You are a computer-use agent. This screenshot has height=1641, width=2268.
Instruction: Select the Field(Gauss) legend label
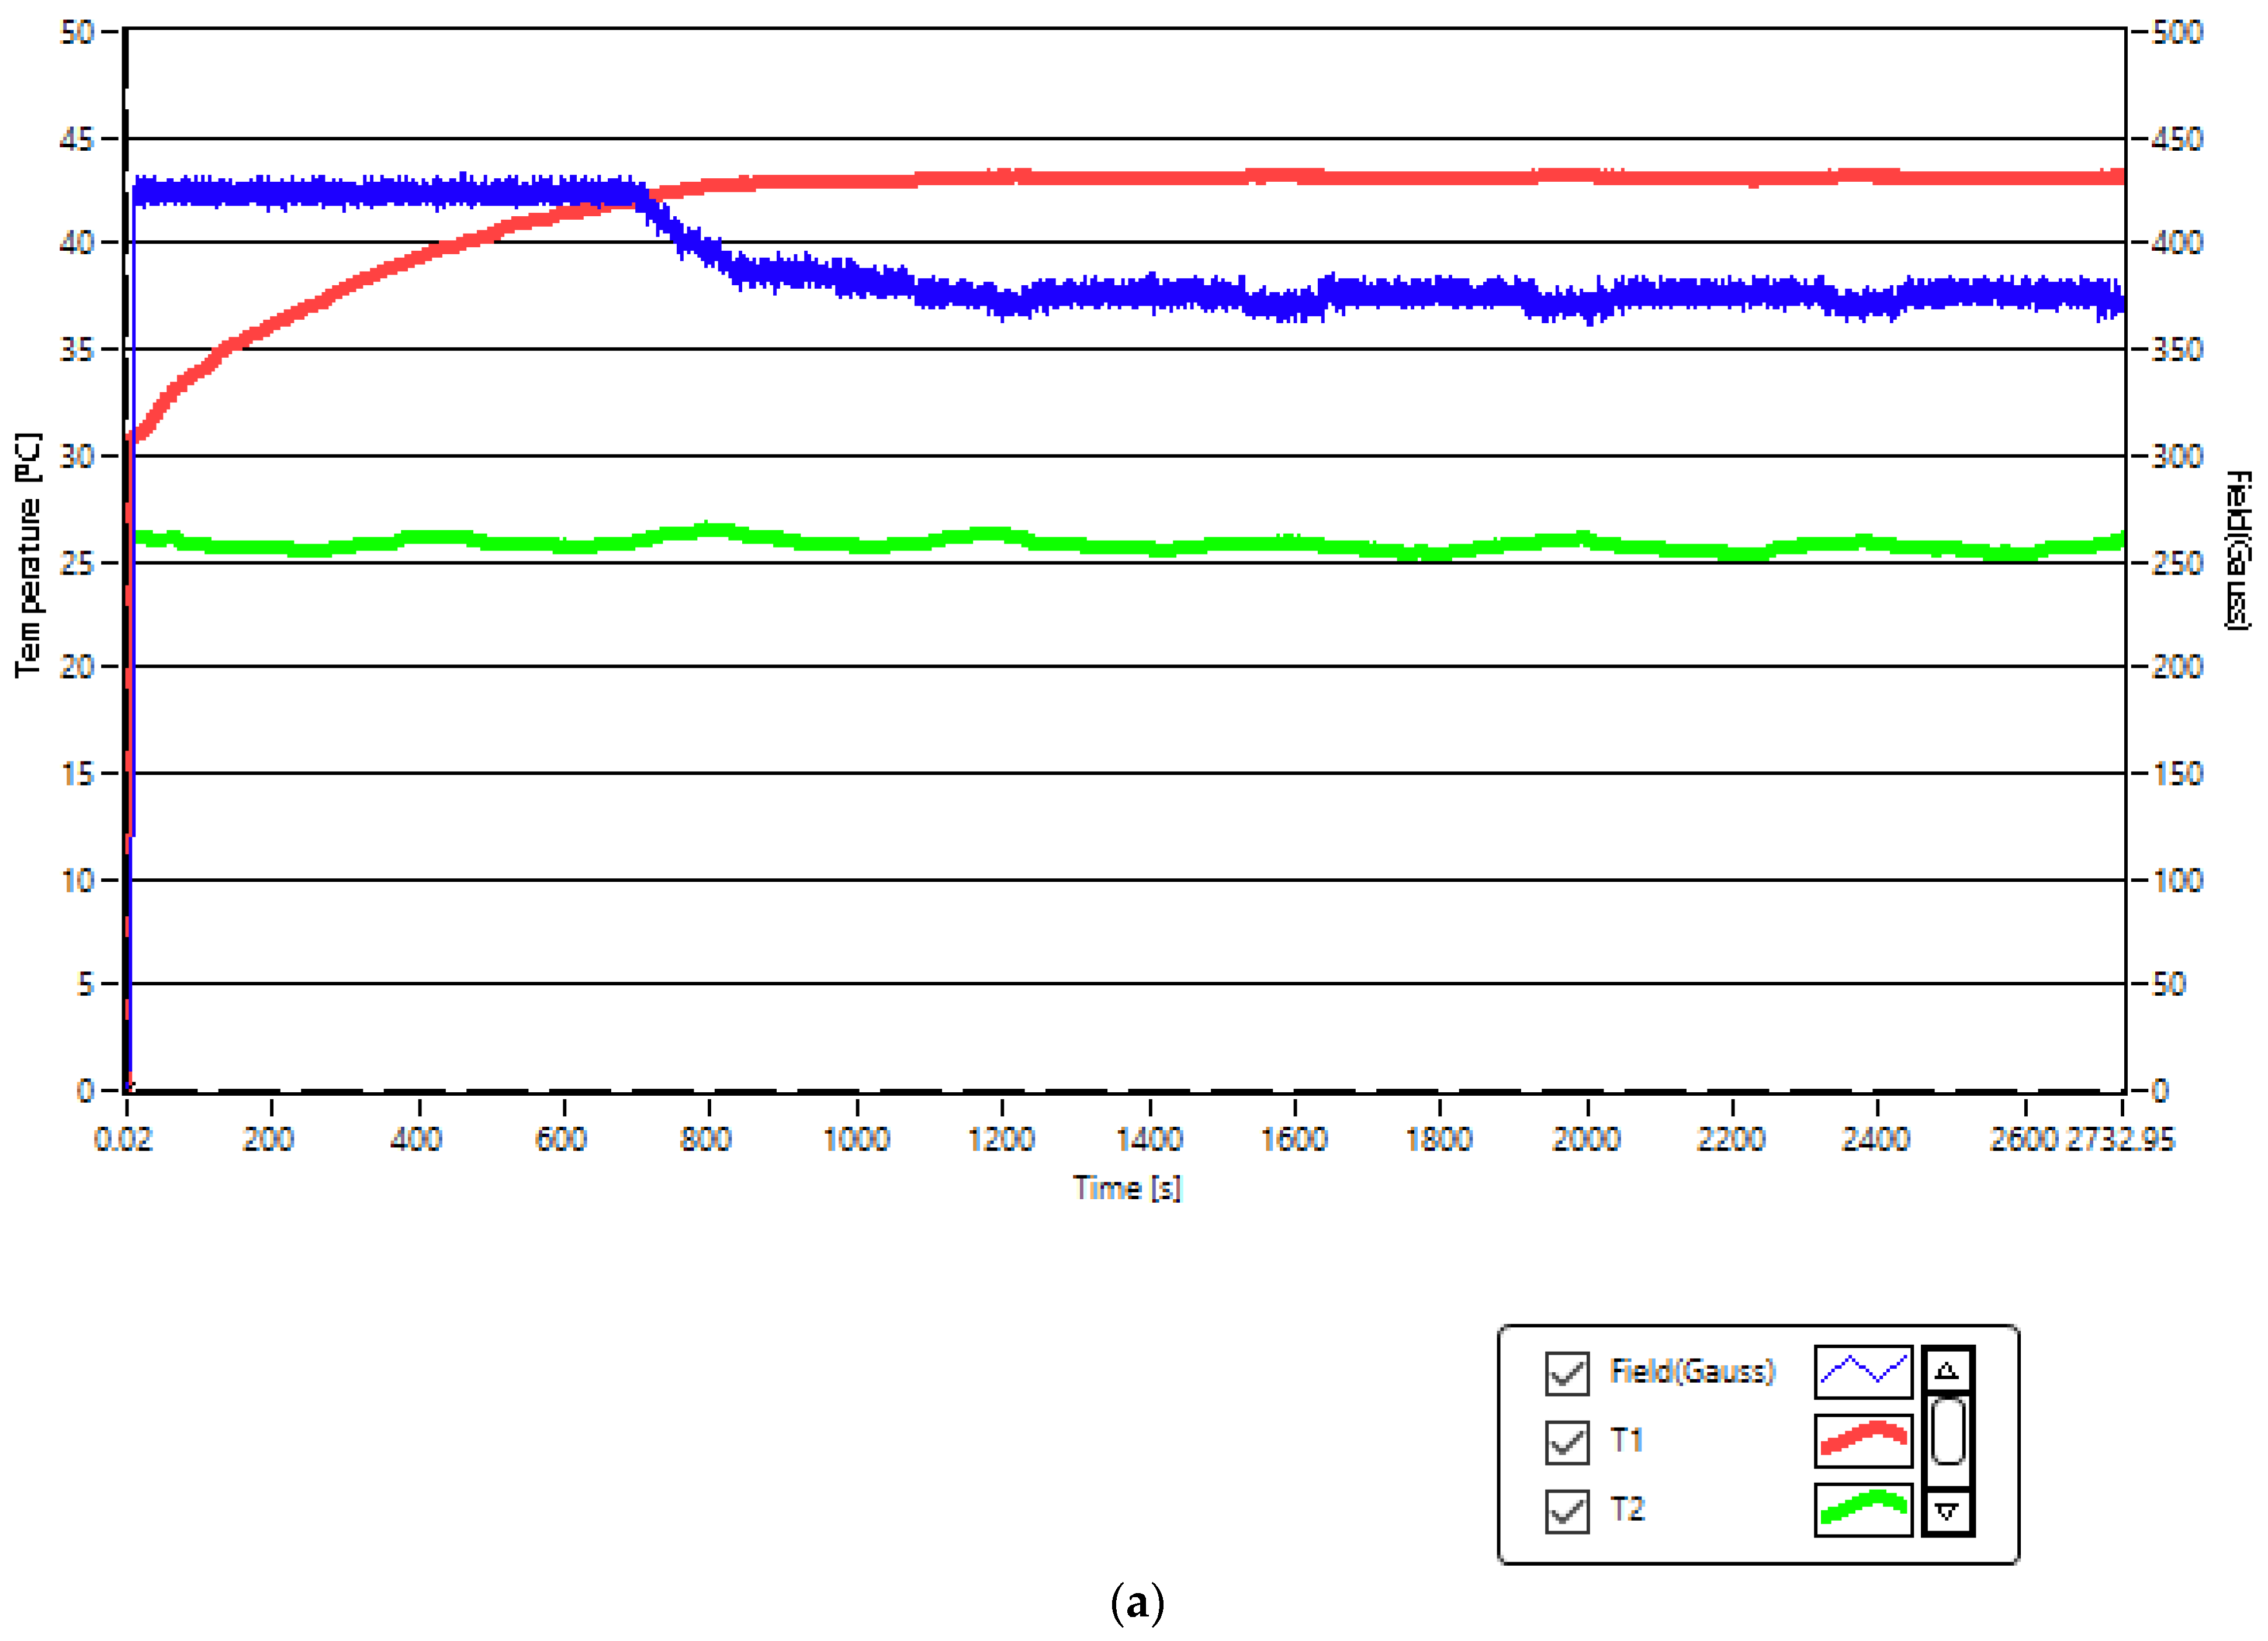click(x=1692, y=1372)
